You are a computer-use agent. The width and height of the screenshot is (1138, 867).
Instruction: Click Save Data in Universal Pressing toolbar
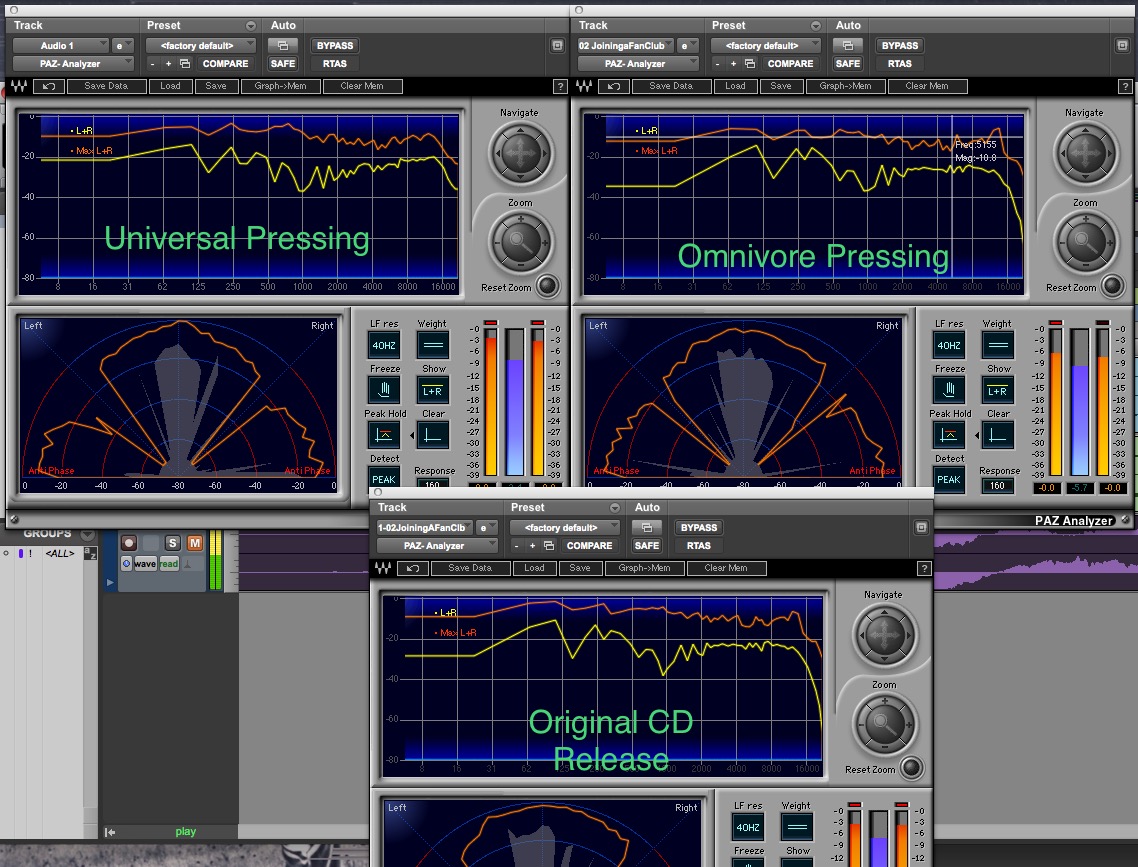point(105,86)
